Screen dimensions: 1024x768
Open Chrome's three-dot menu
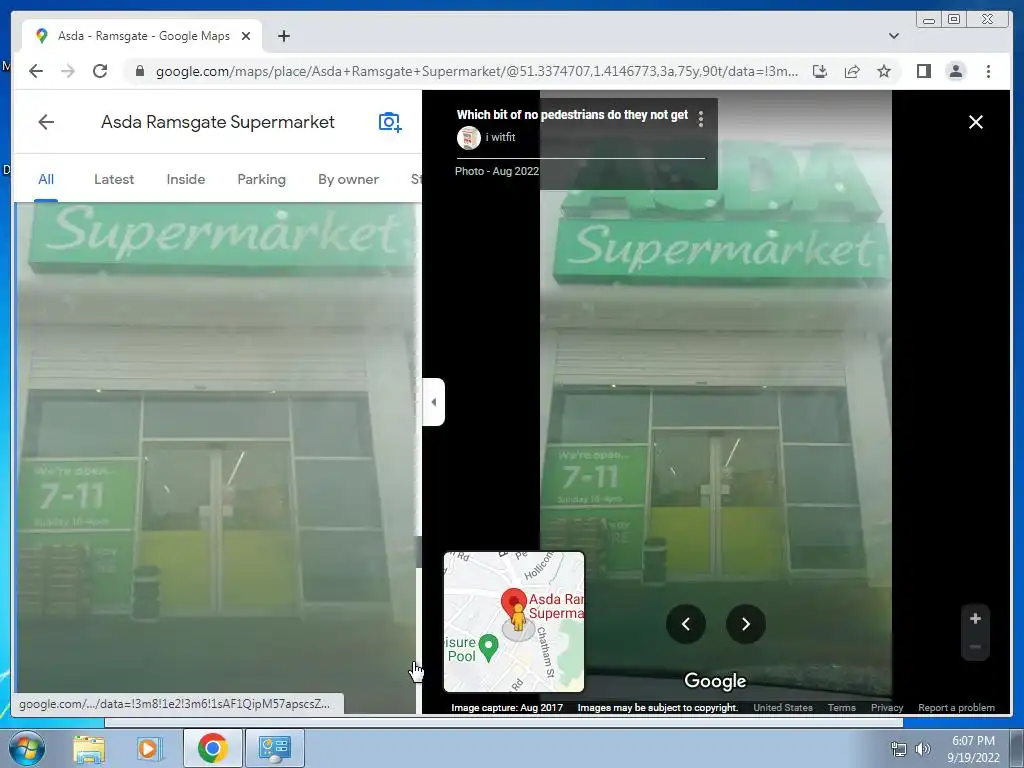click(x=988, y=71)
